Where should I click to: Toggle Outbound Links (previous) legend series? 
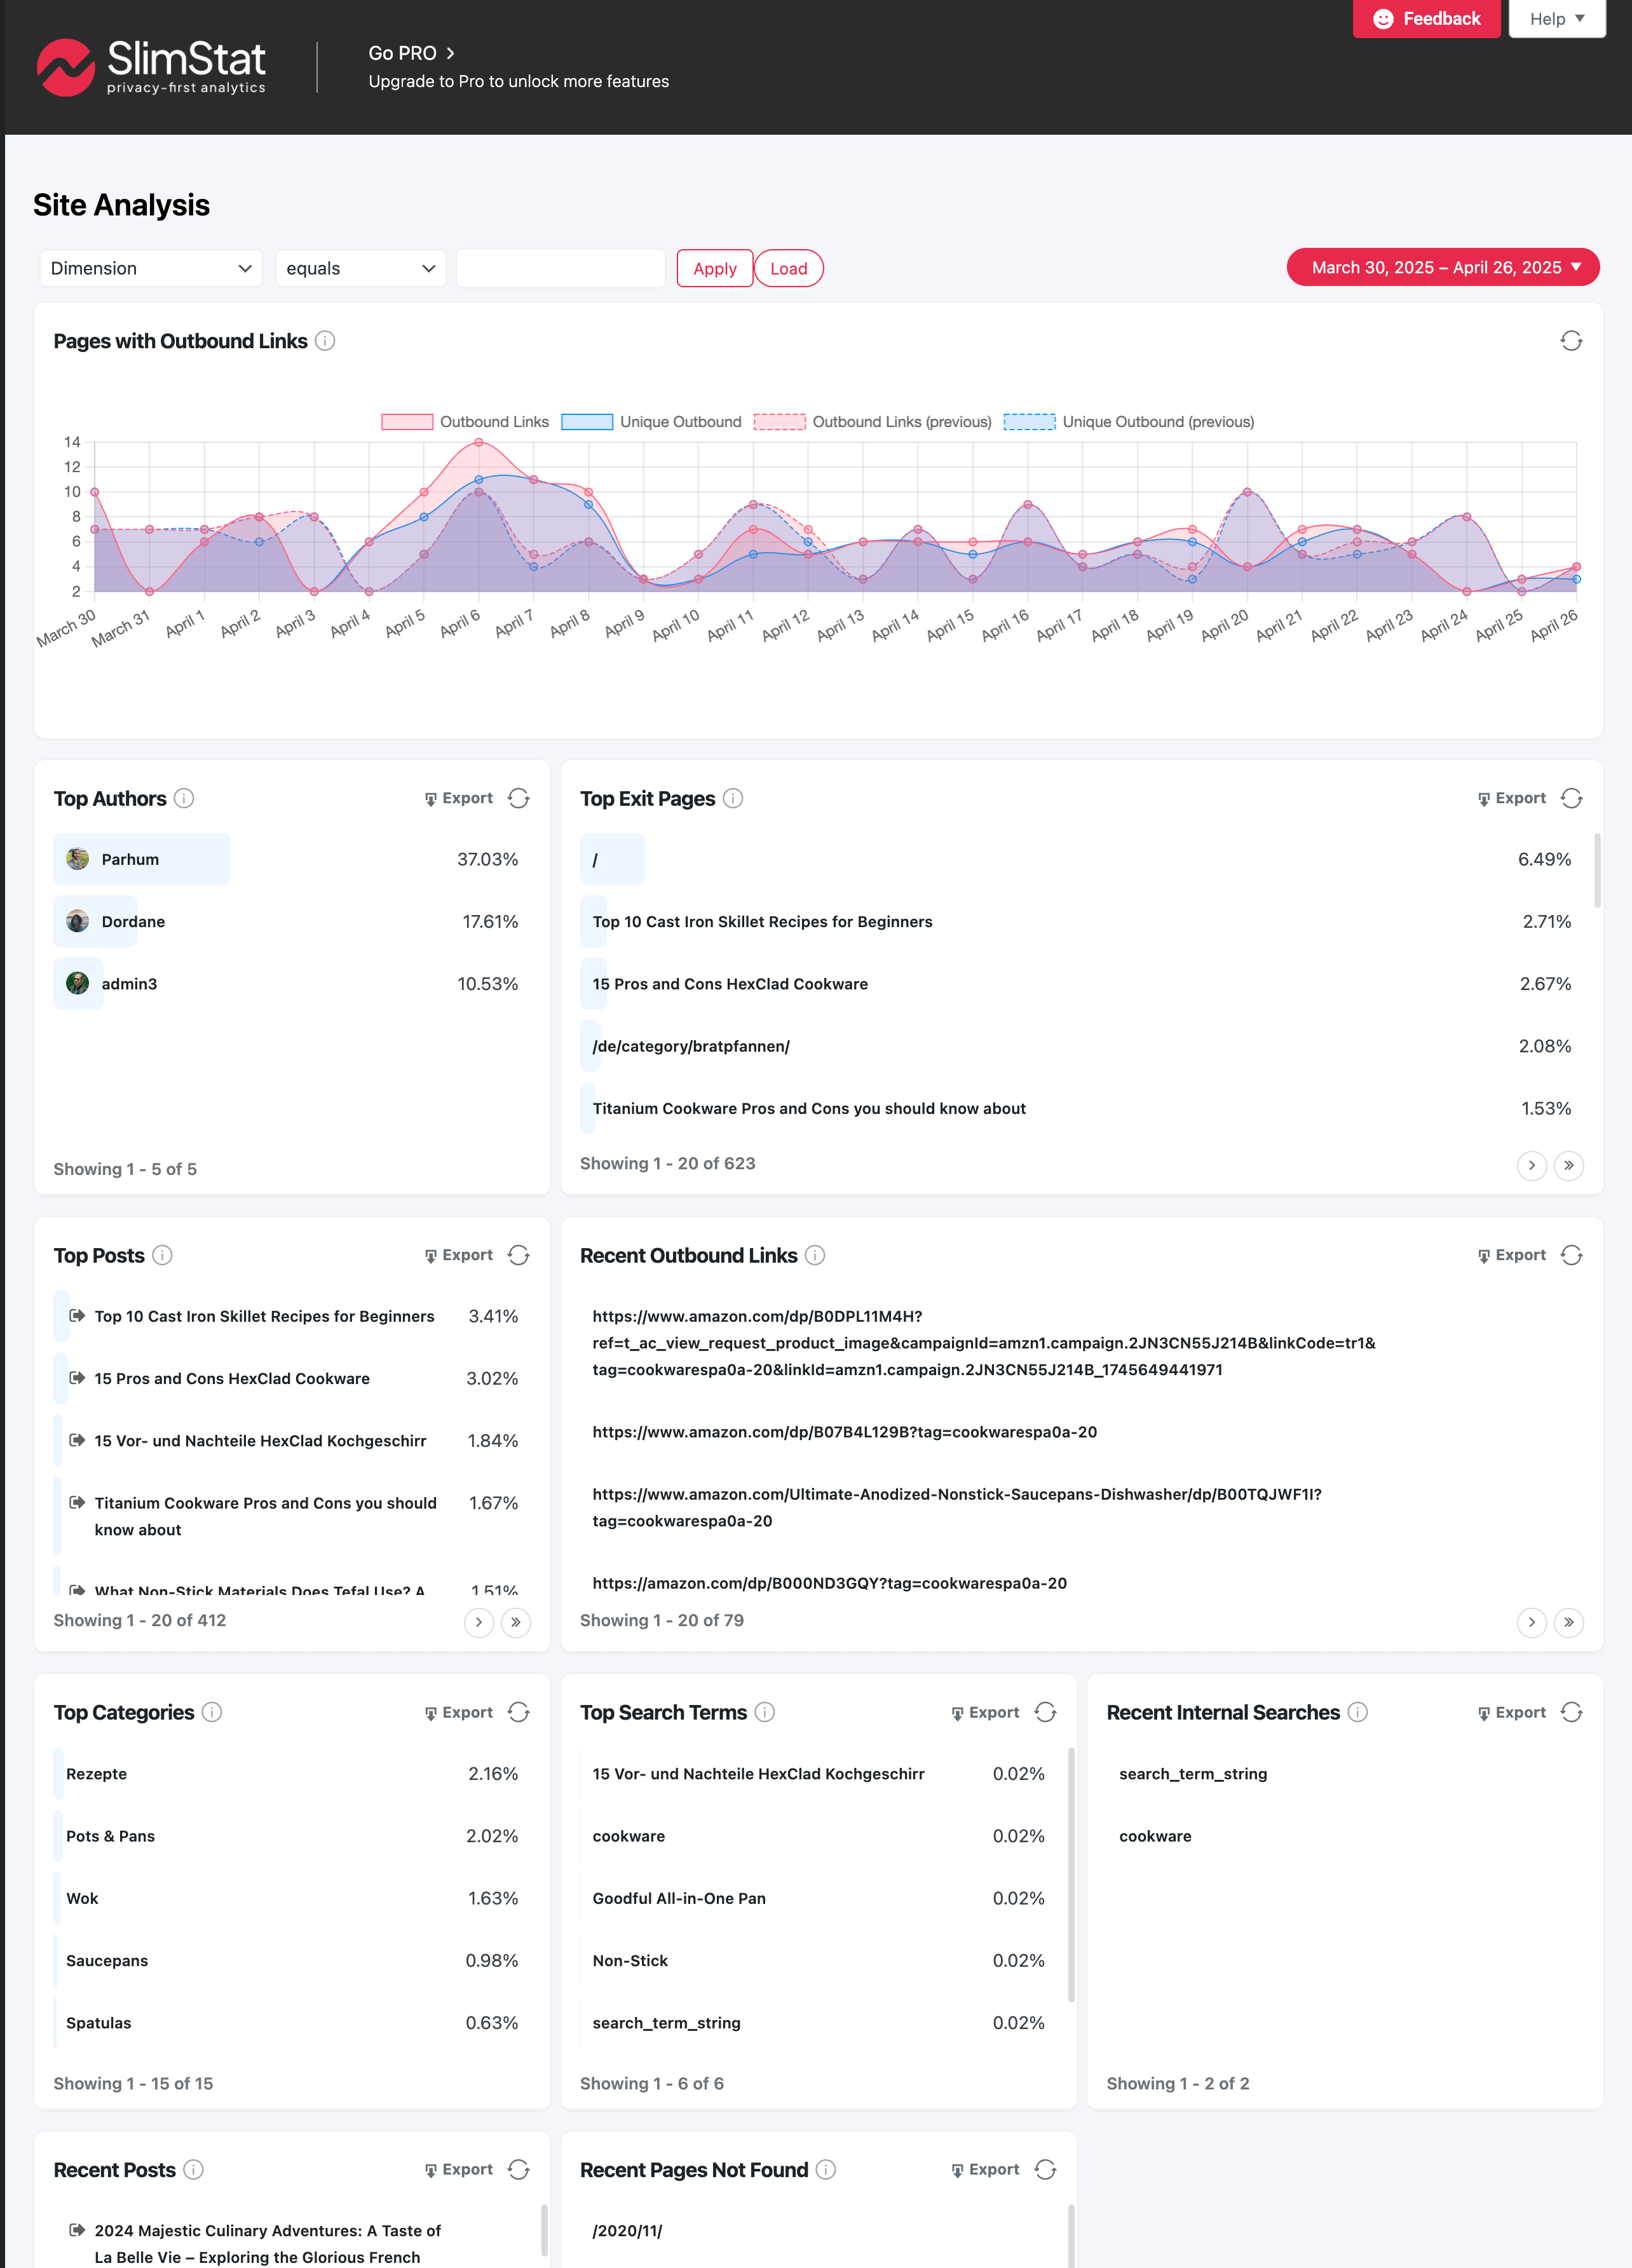(873, 422)
